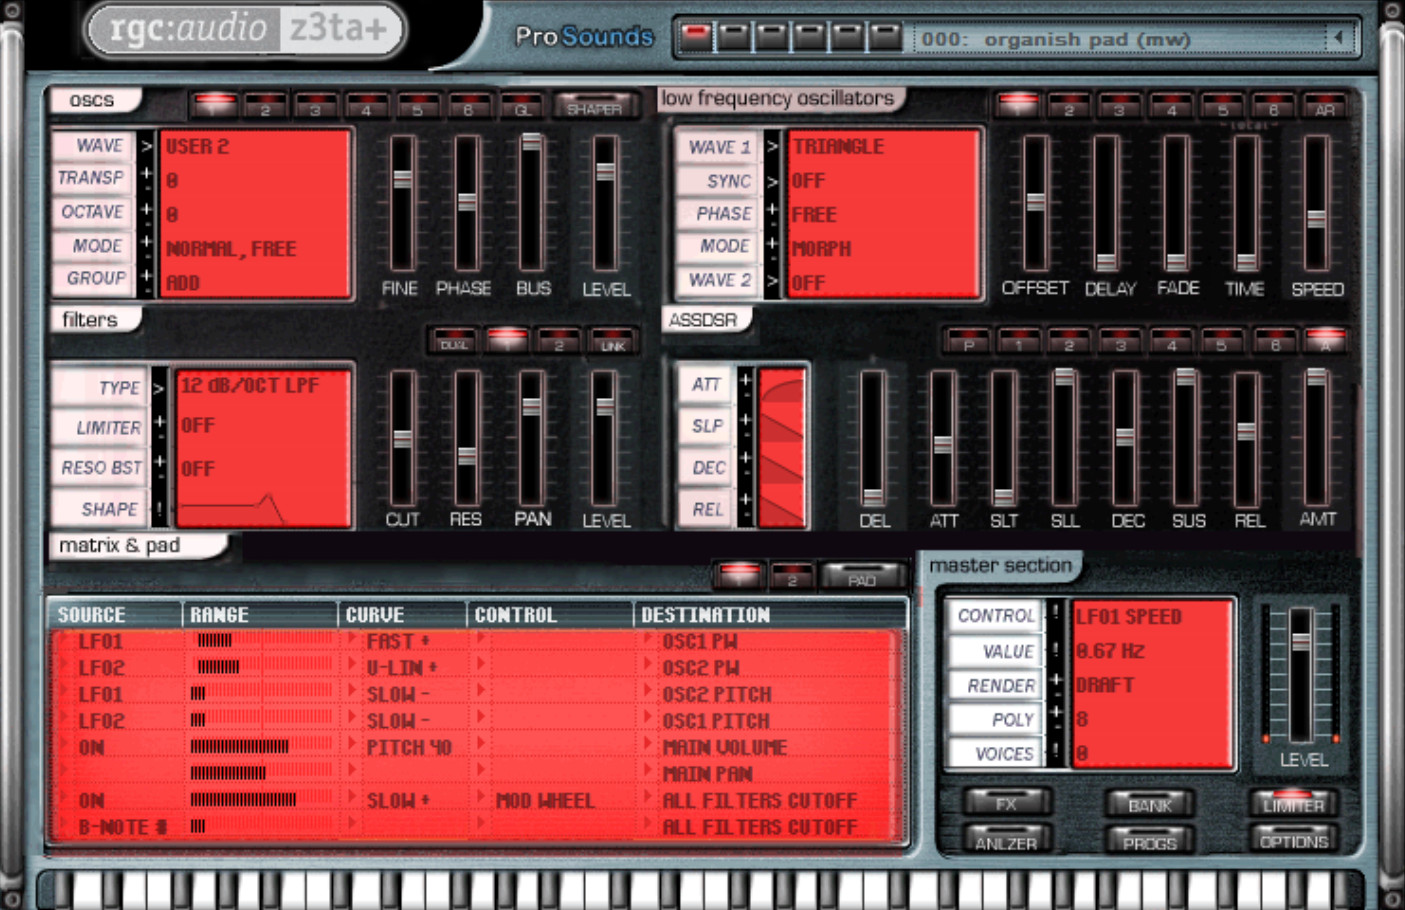Open the PAD page
1405x910 pixels.
(x=862, y=577)
